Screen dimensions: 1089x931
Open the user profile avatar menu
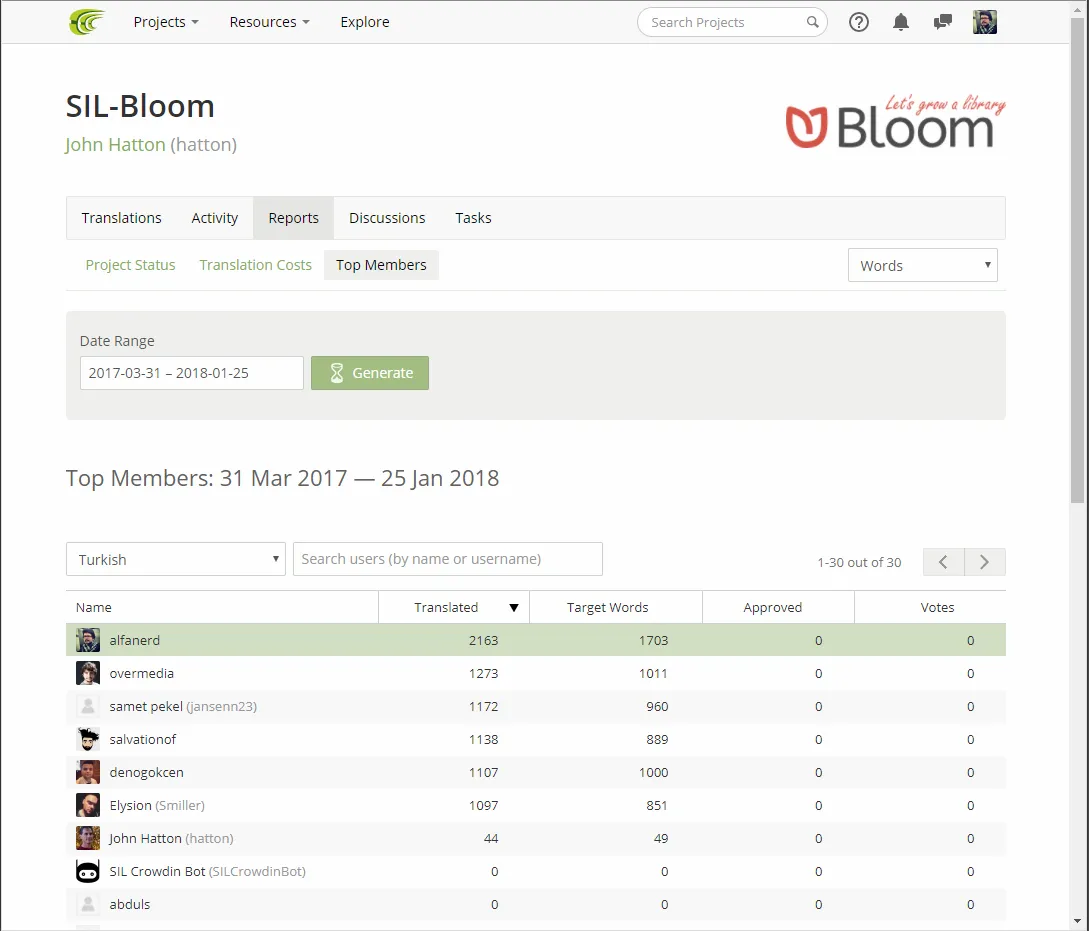click(x=985, y=22)
